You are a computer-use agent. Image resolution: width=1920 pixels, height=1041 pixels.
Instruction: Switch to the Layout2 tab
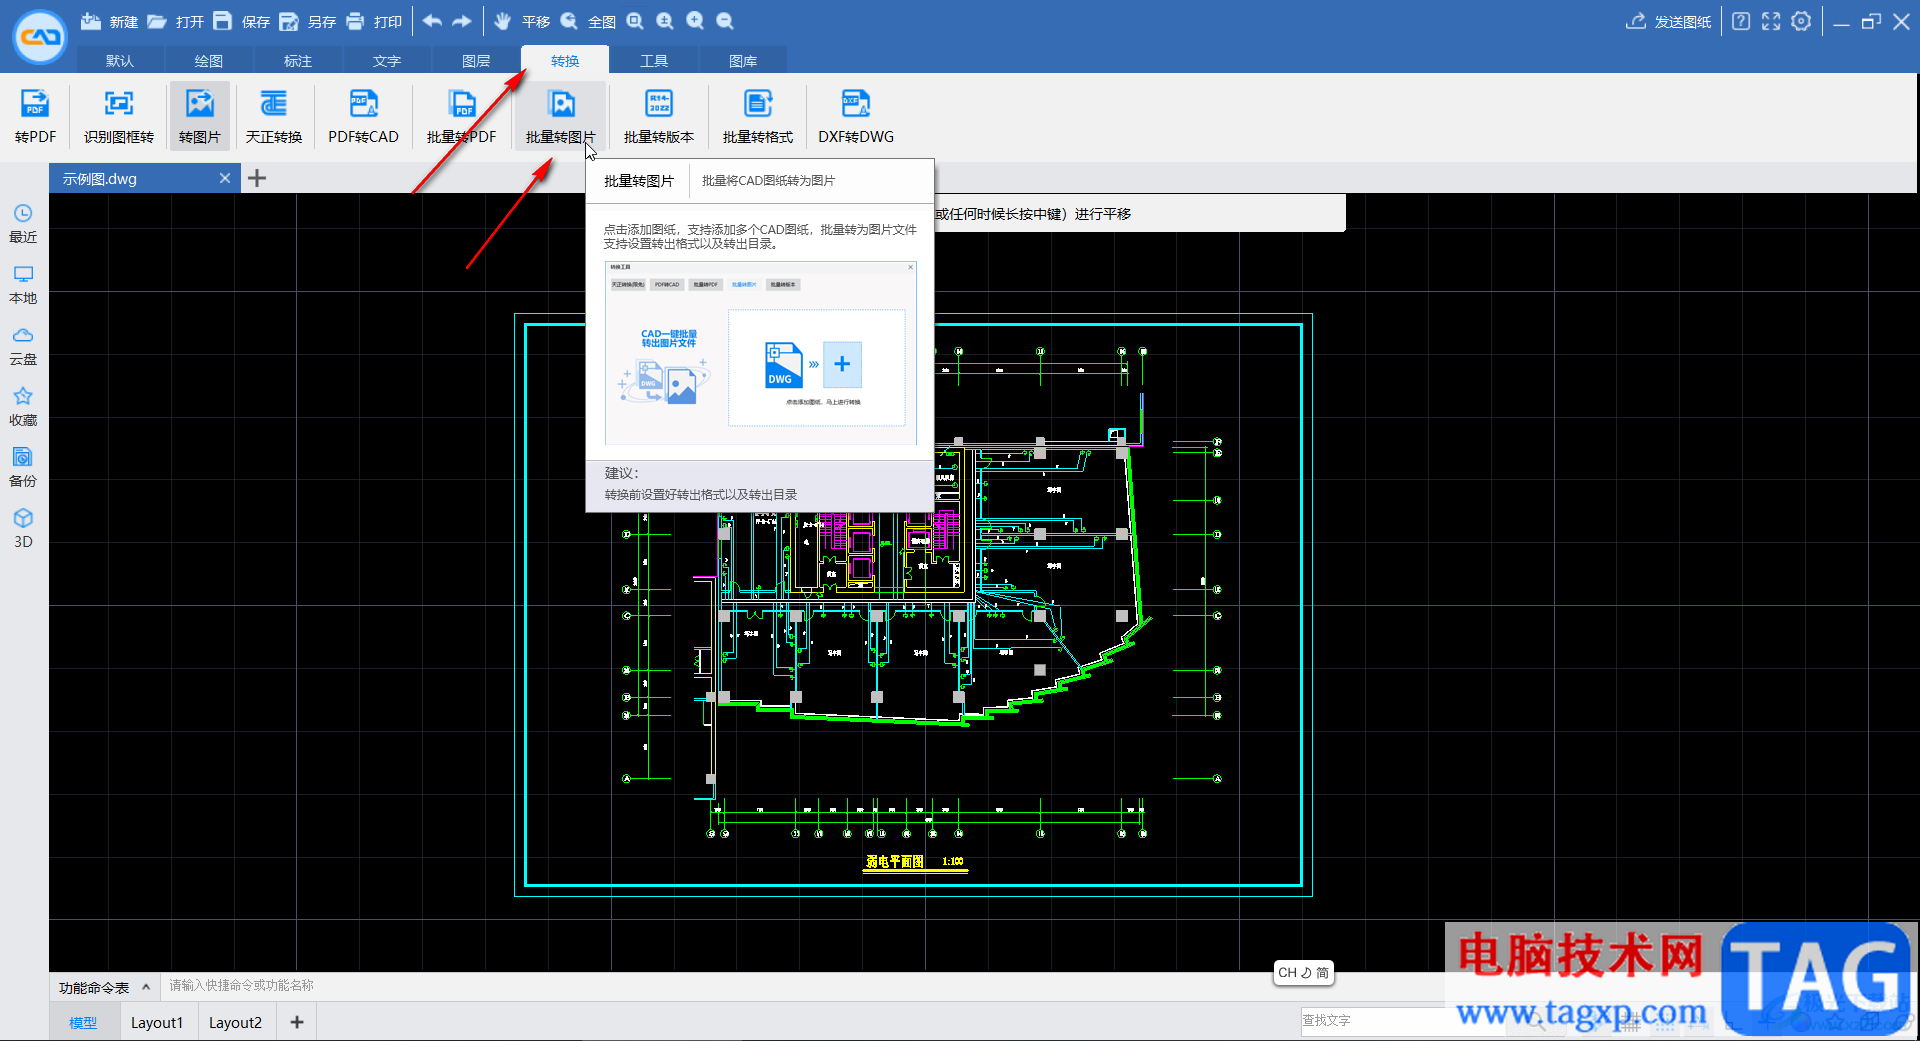point(235,1022)
